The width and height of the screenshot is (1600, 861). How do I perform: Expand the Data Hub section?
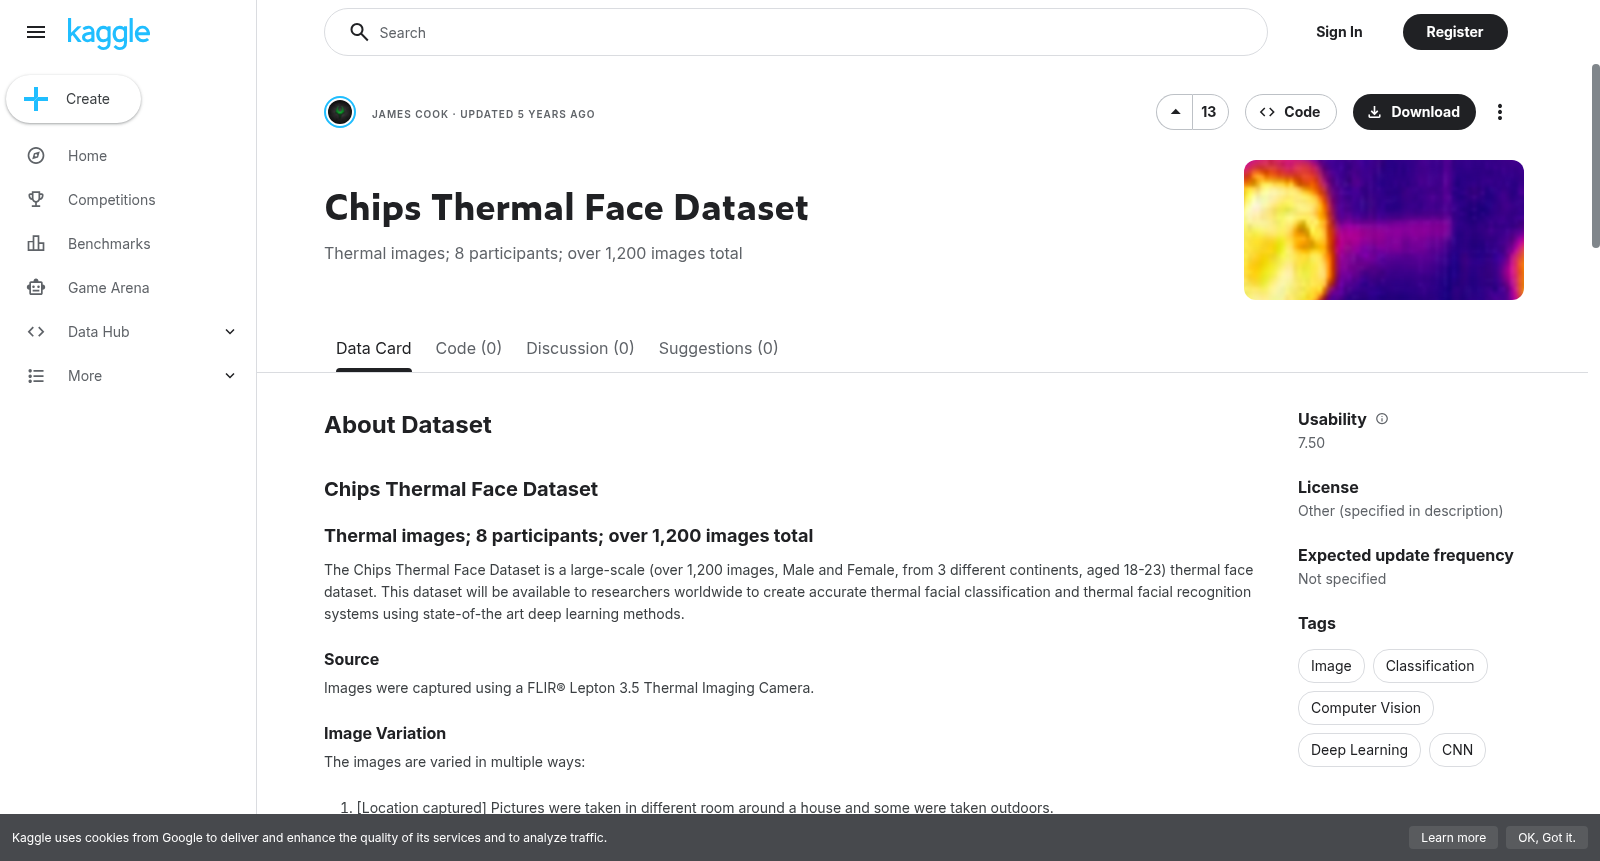(230, 332)
